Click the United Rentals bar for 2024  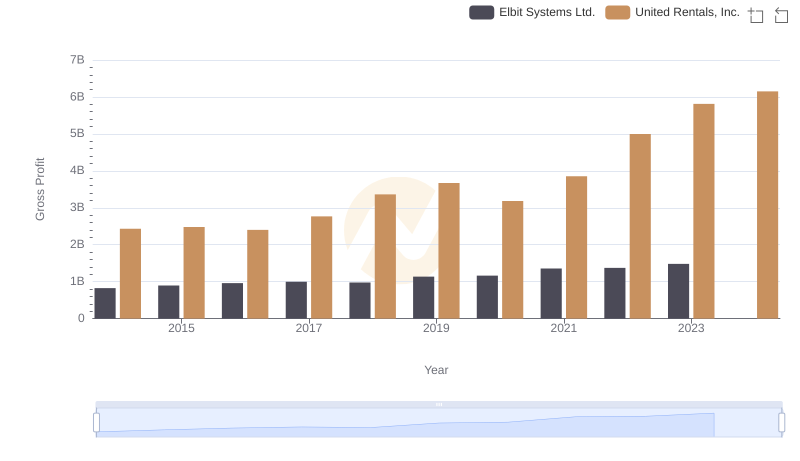coord(767,205)
